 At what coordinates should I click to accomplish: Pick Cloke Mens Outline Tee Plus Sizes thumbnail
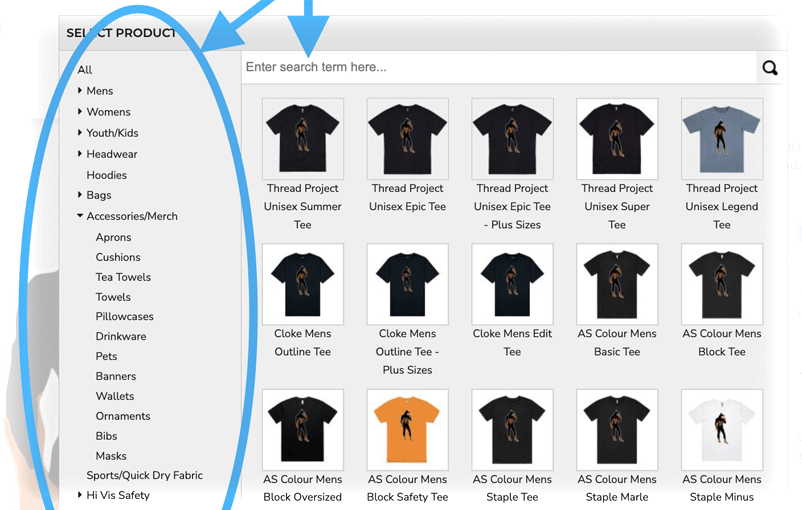pyautogui.click(x=408, y=284)
